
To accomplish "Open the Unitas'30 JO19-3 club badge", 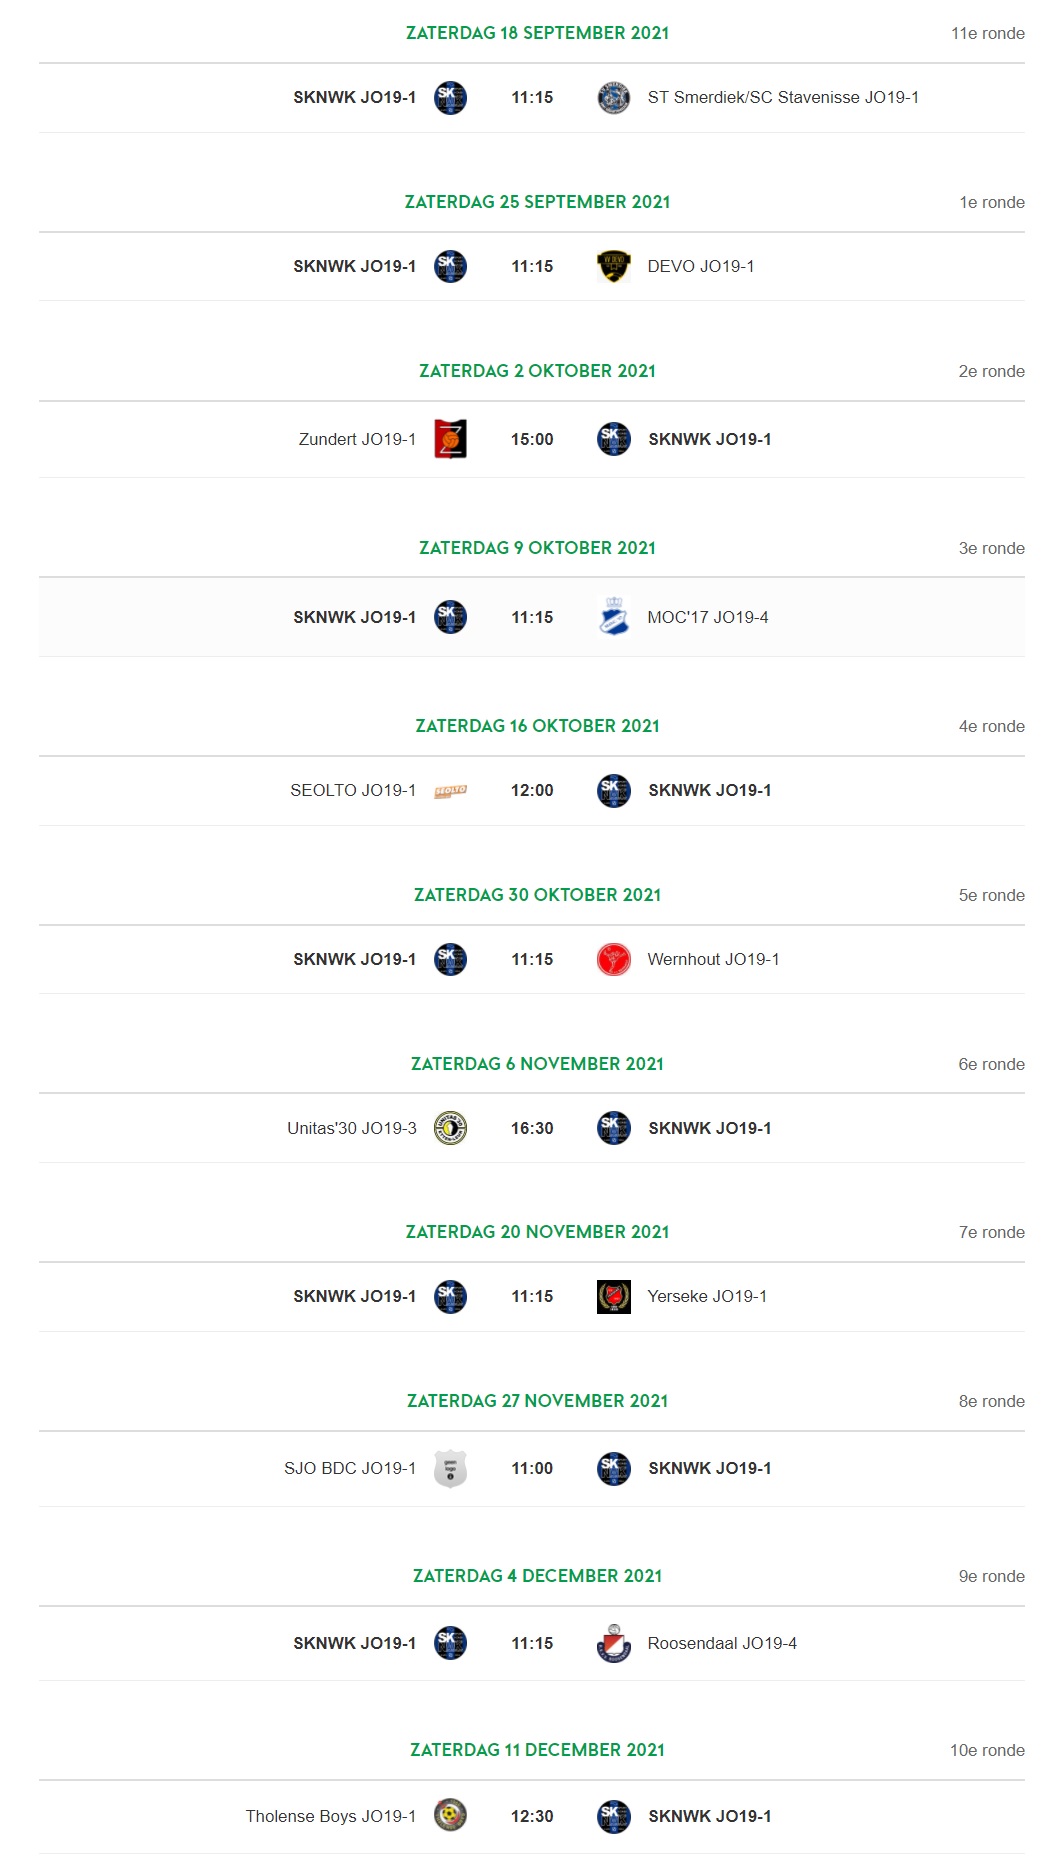I will coord(450,1128).
